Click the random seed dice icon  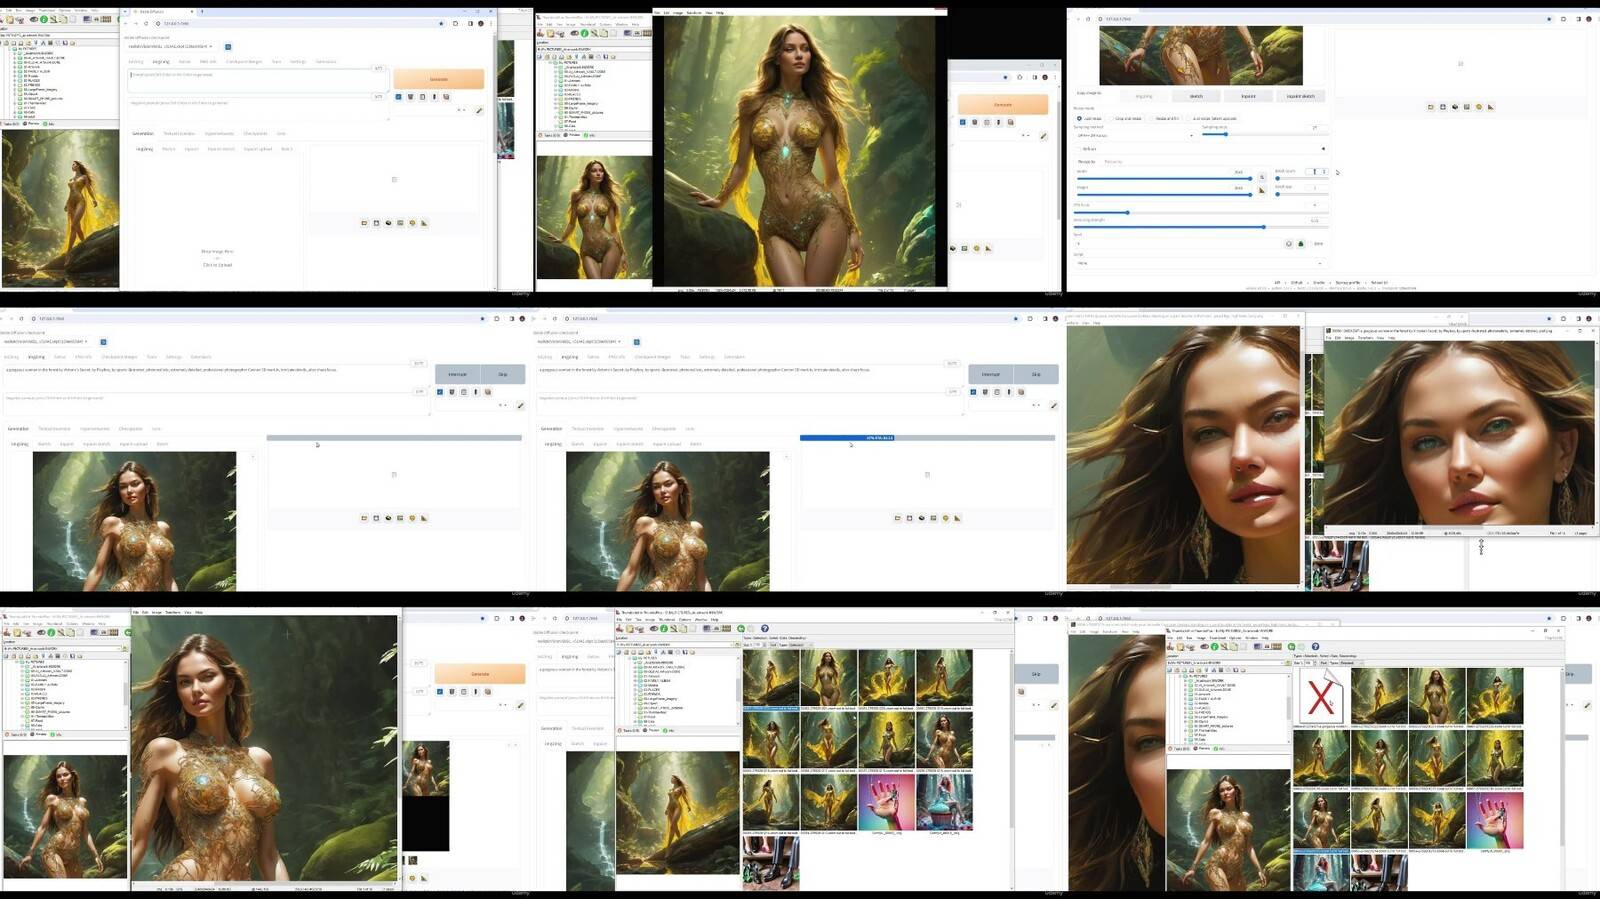[x=1289, y=243]
